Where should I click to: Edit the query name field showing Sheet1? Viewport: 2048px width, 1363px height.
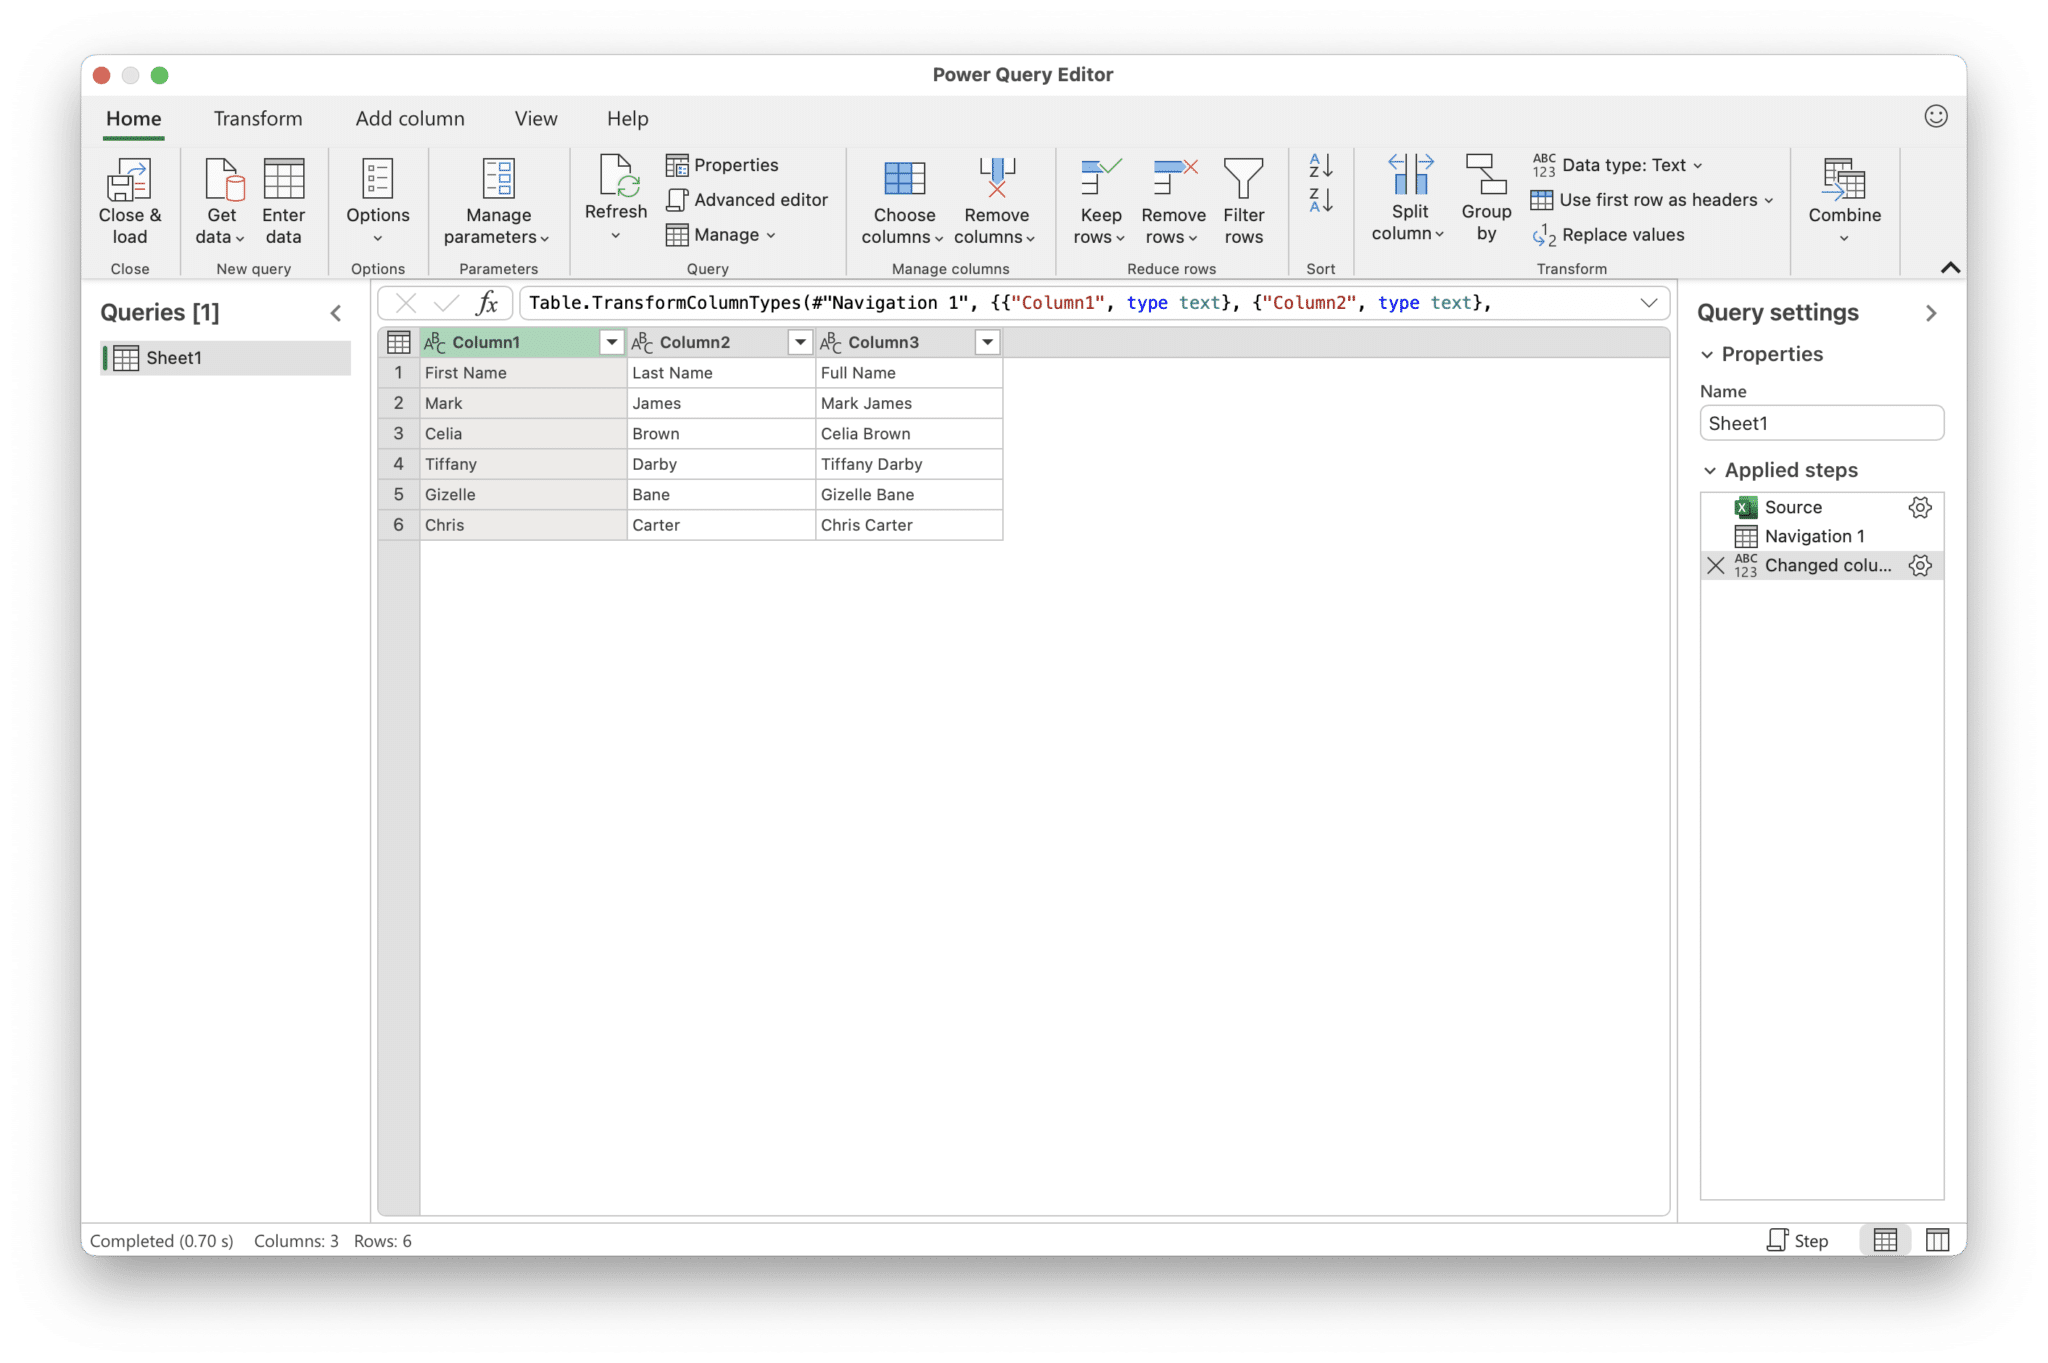click(x=1820, y=422)
